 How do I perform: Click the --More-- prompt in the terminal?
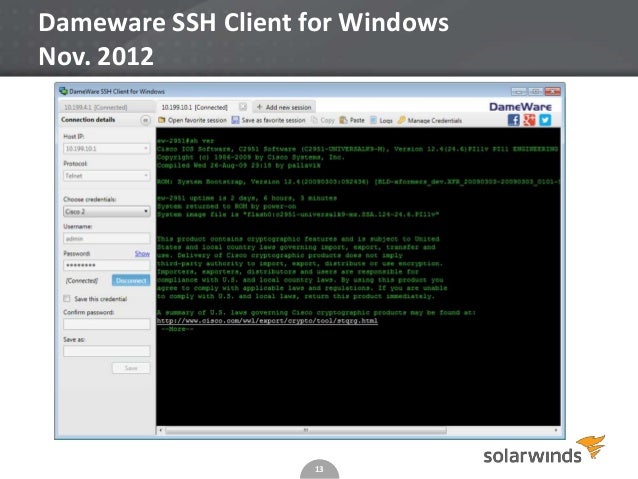tap(177, 329)
